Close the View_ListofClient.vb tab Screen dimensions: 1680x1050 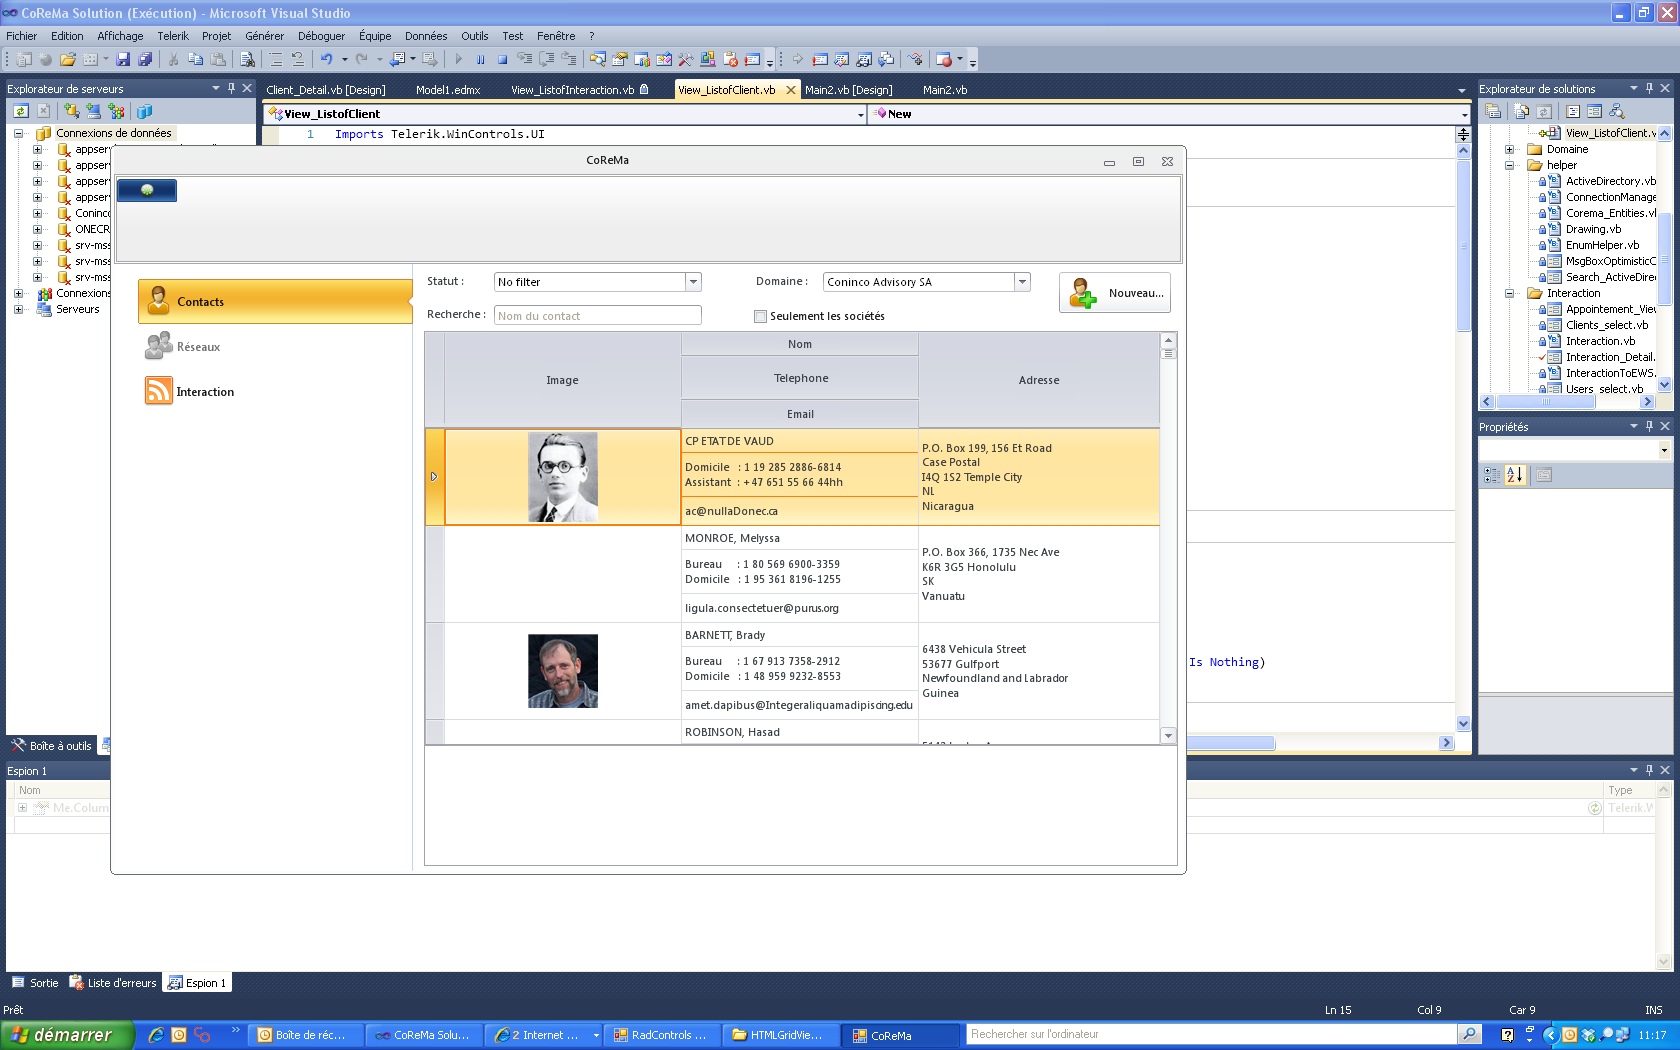coord(791,90)
